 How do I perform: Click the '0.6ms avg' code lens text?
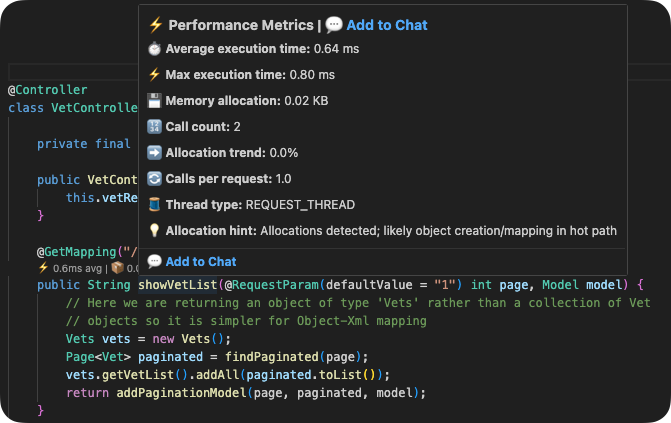tap(77, 269)
